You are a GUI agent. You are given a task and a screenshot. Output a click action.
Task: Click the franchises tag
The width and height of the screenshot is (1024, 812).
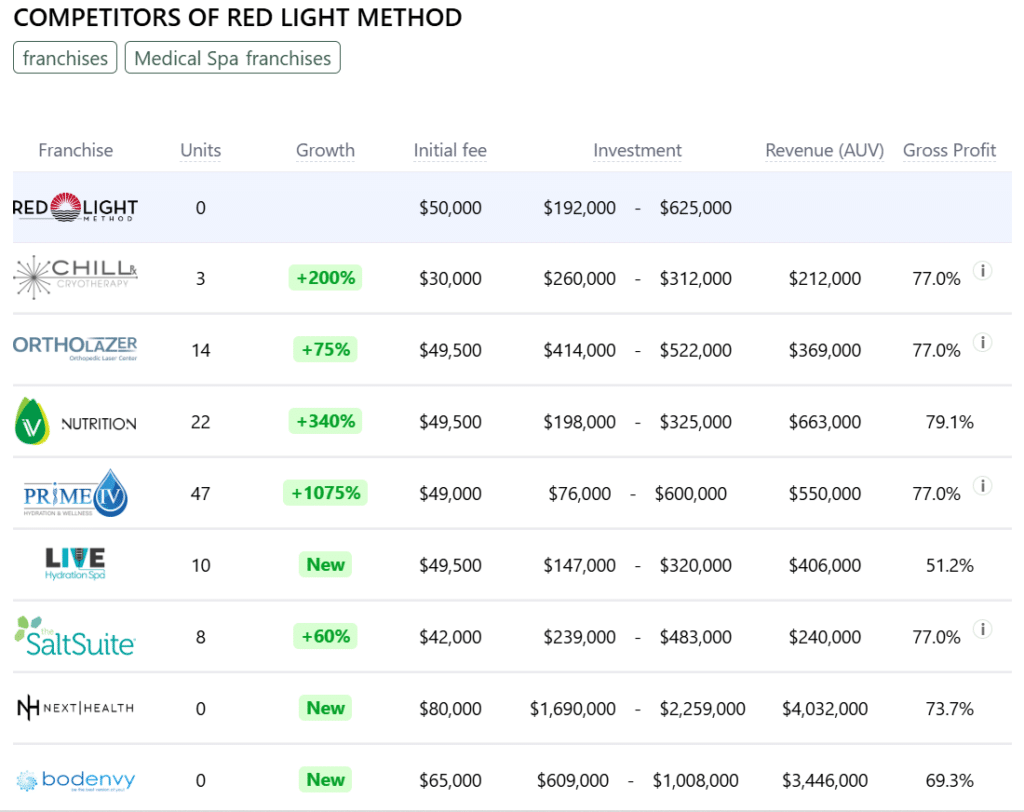pyautogui.click(x=65, y=57)
